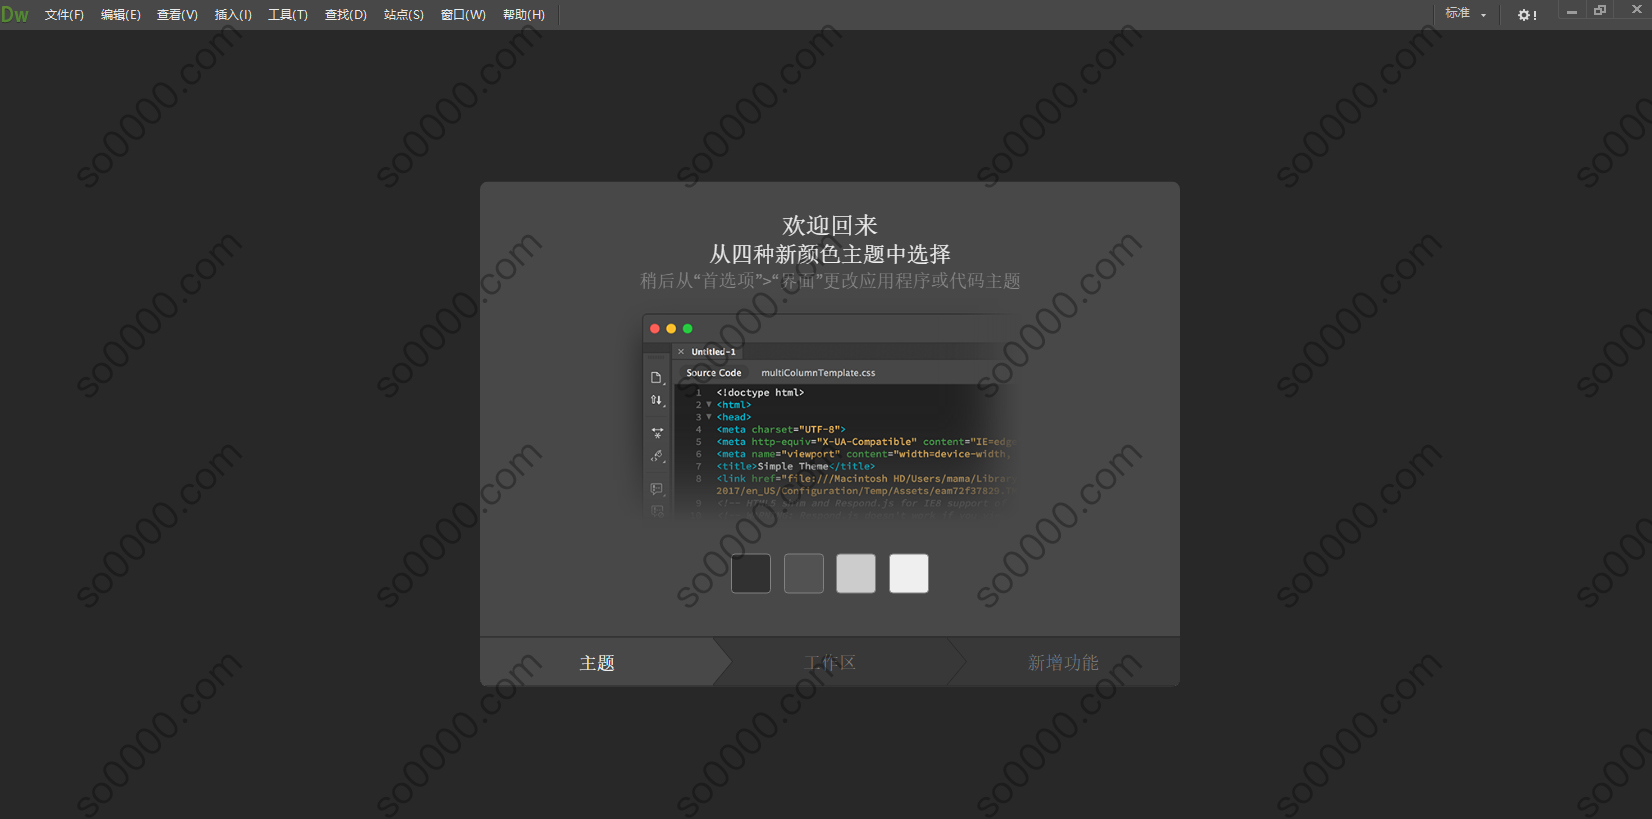The width and height of the screenshot is (1652, 819).
Task: Go to the 工作区 step tab
Action: 830,663
